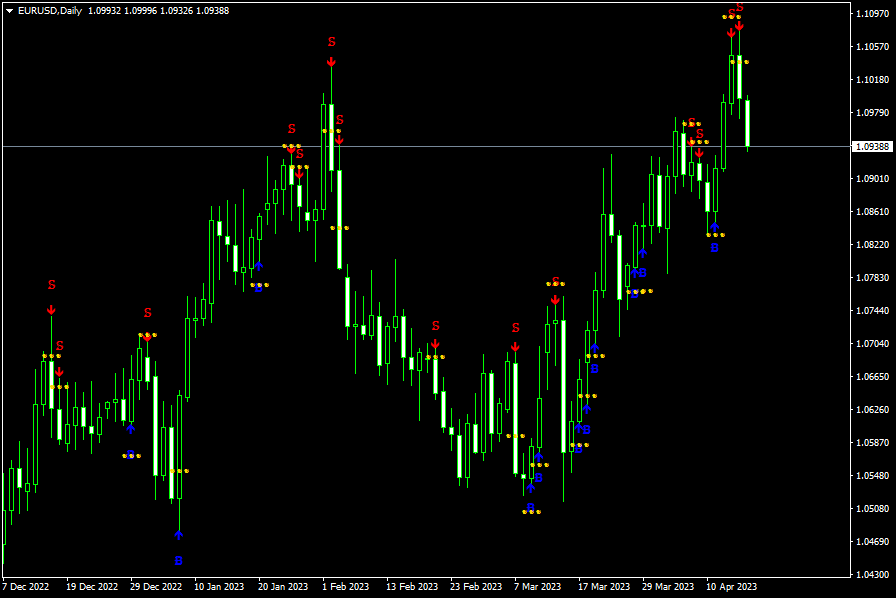
Task: Select the high price 1.09996 in header
Action: [x=141, y=11]
